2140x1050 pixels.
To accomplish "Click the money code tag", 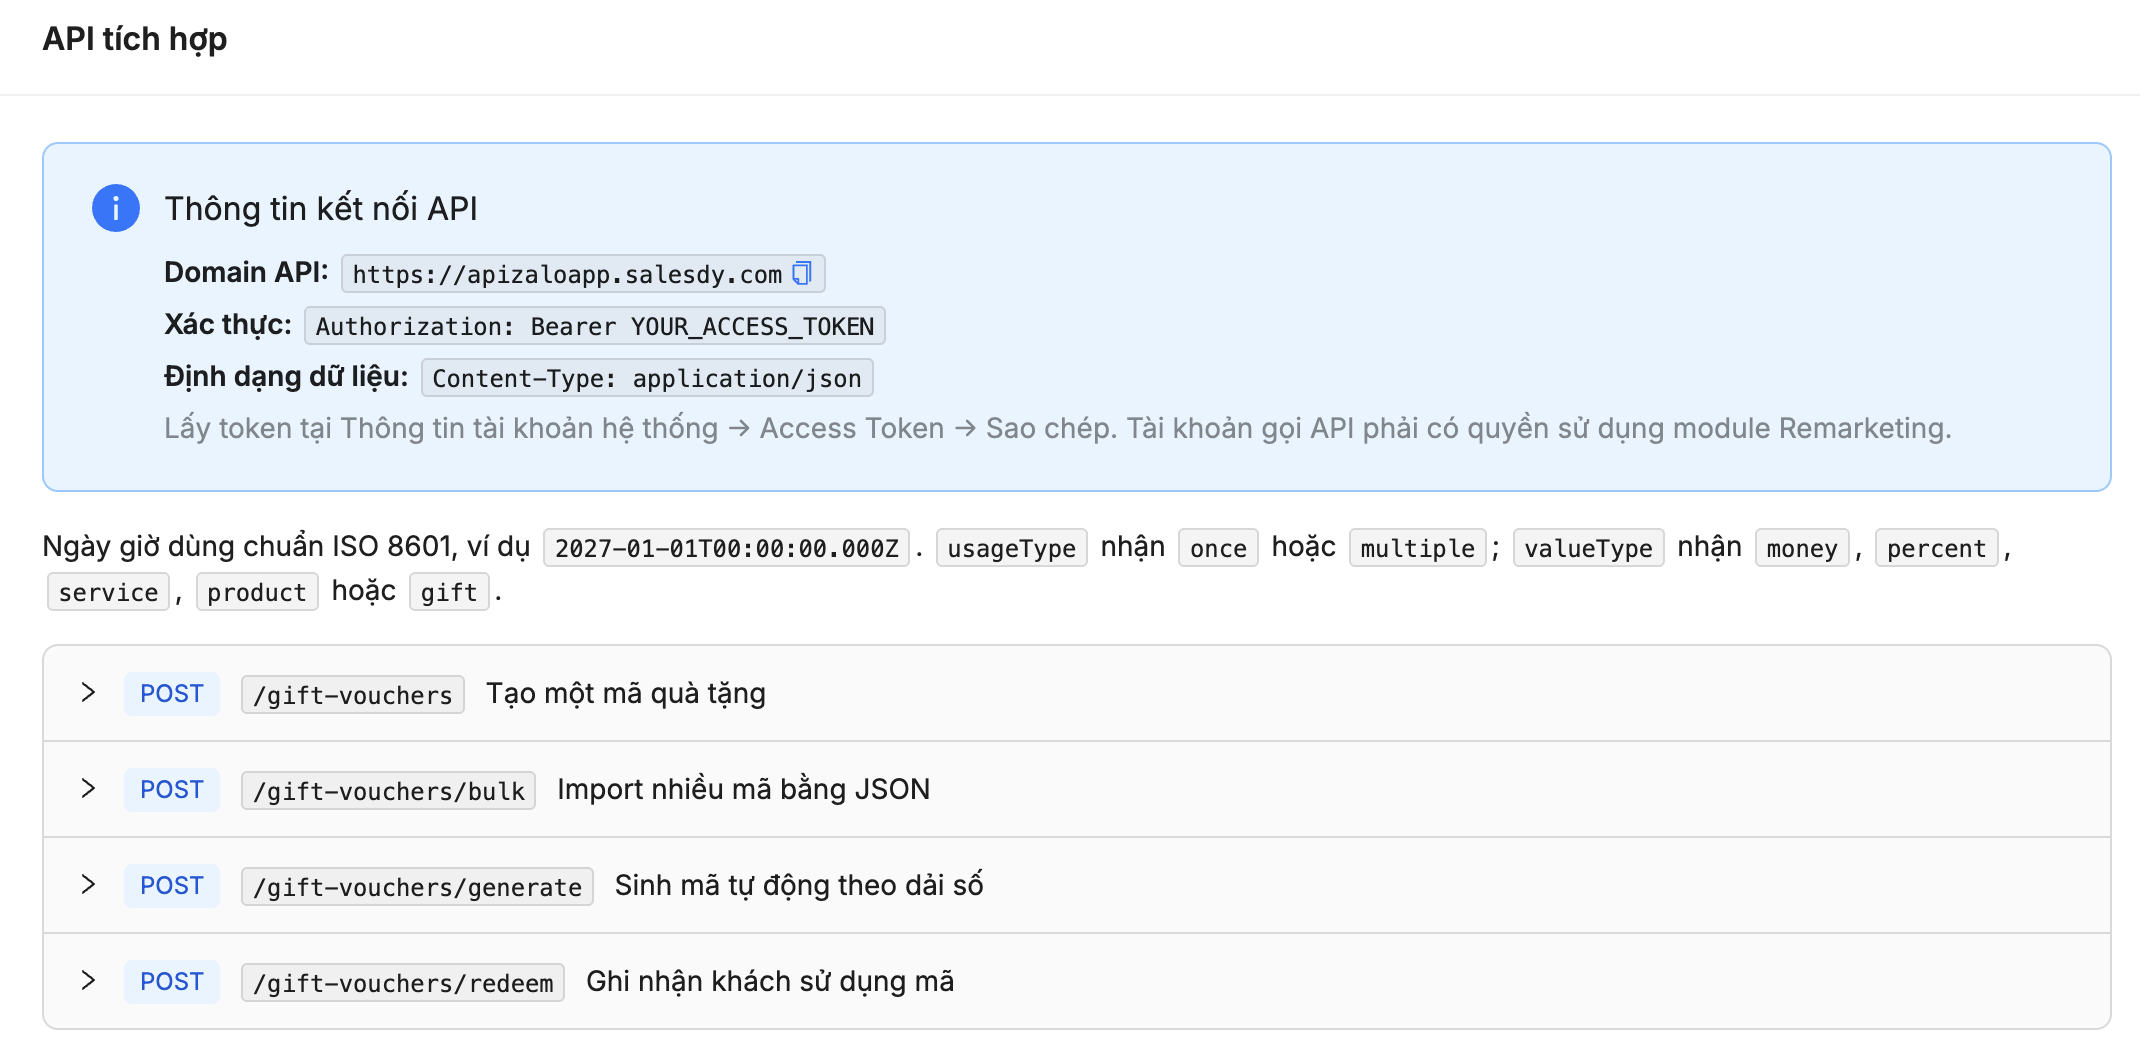I will (x=1802, y=548).
